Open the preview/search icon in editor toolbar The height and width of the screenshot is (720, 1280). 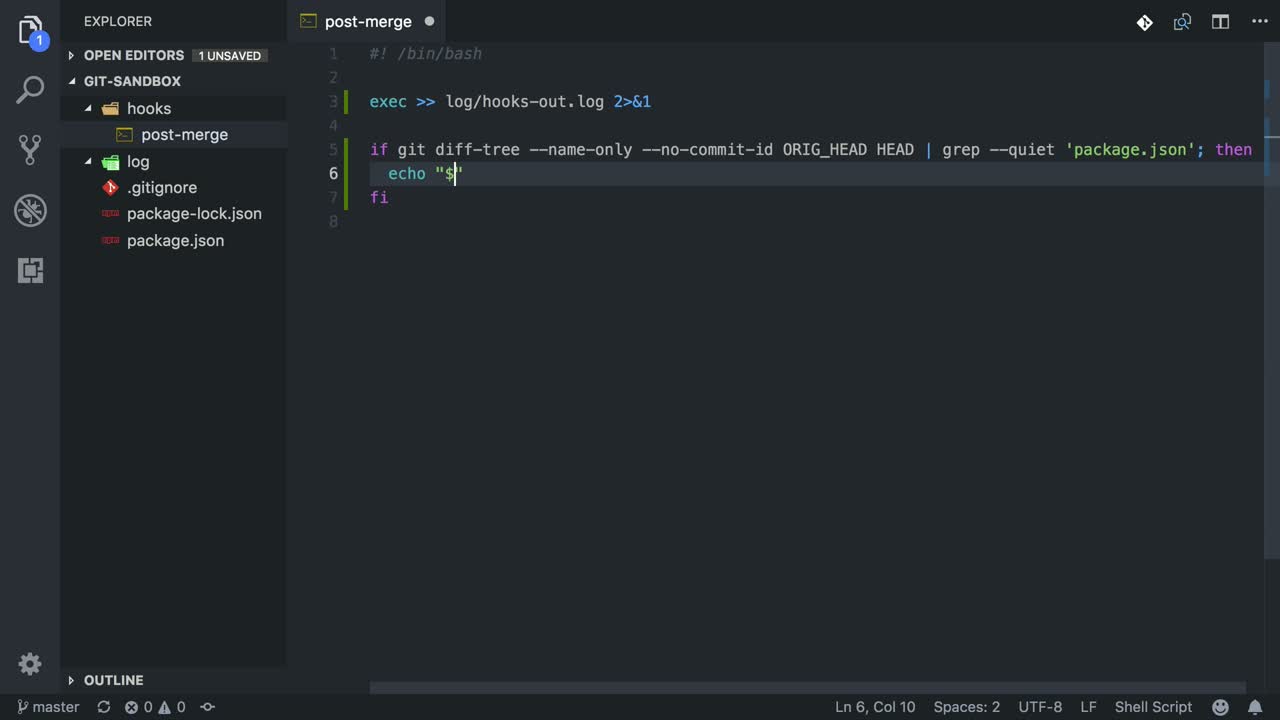click(x=1182, y=22)
